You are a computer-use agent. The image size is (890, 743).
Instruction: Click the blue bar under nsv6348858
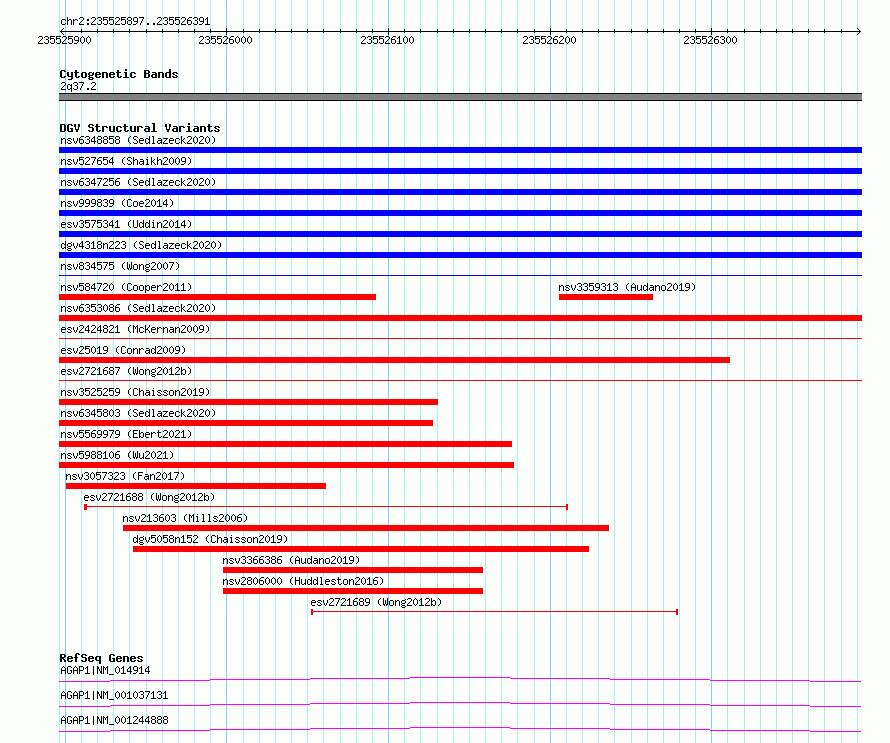(x=460, y=150)
